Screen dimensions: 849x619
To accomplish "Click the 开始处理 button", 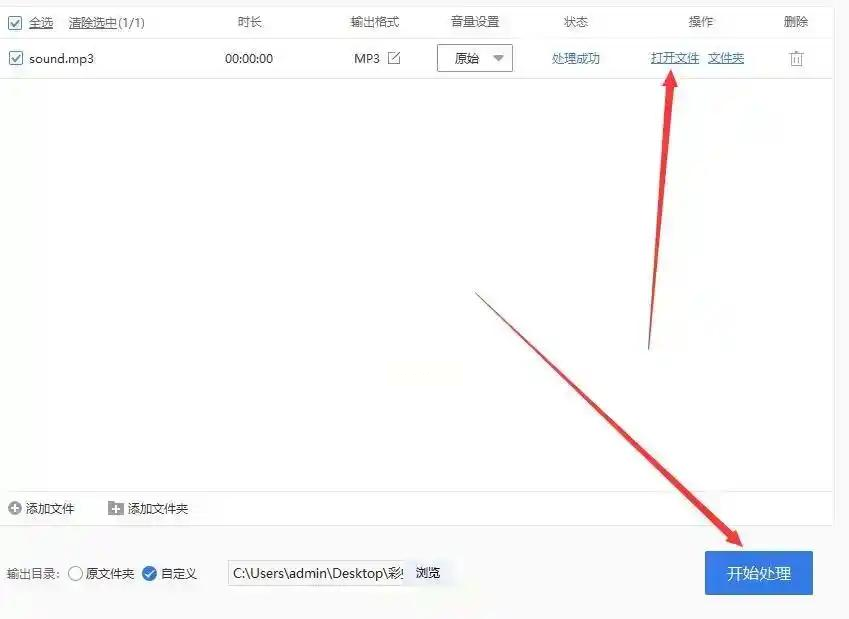I will tap(759, 573).
